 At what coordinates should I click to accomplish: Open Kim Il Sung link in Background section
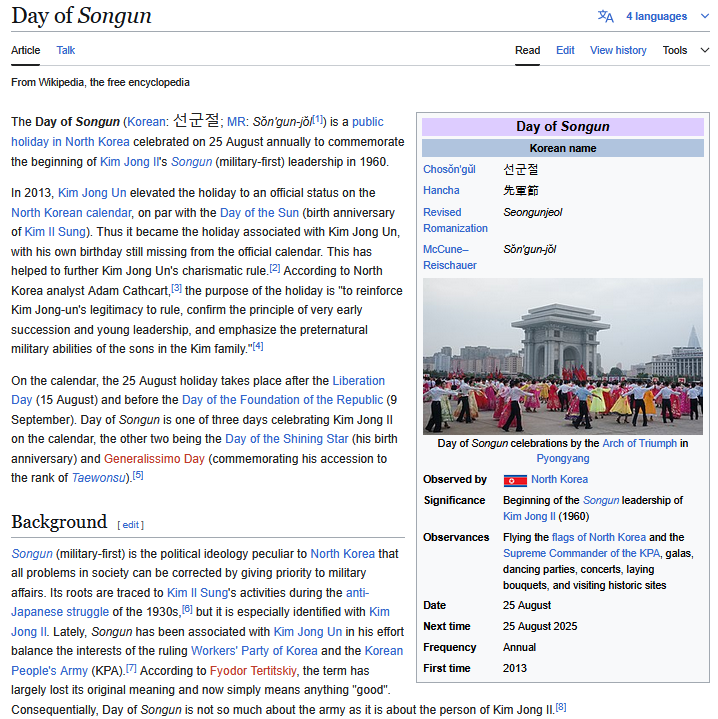coord(198,593)
